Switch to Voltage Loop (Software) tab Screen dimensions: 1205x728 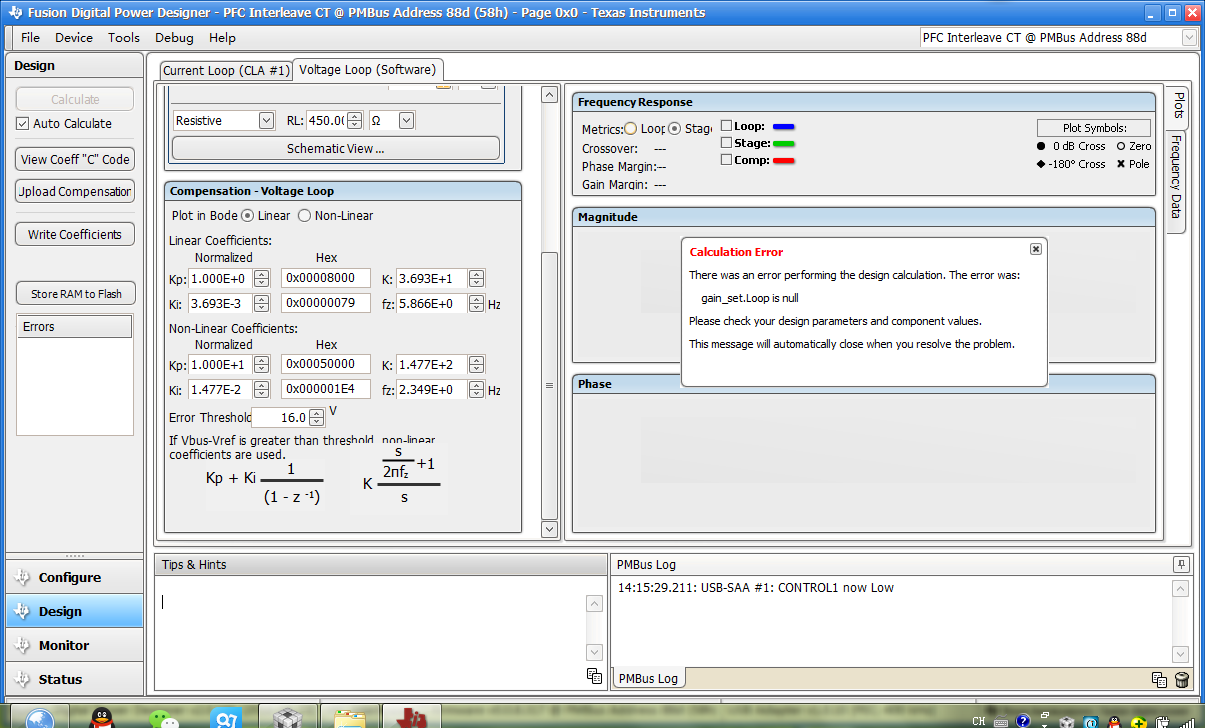(x=368, y=69)
